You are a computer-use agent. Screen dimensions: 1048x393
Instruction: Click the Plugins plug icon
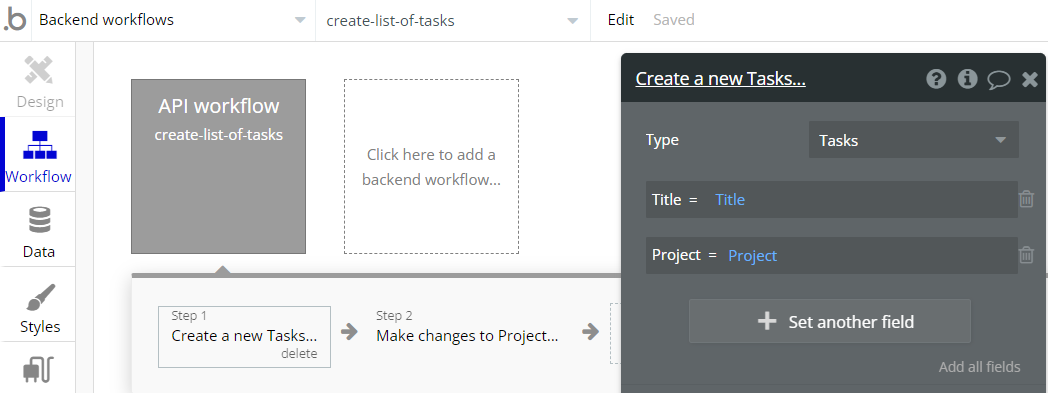[39, 371]
